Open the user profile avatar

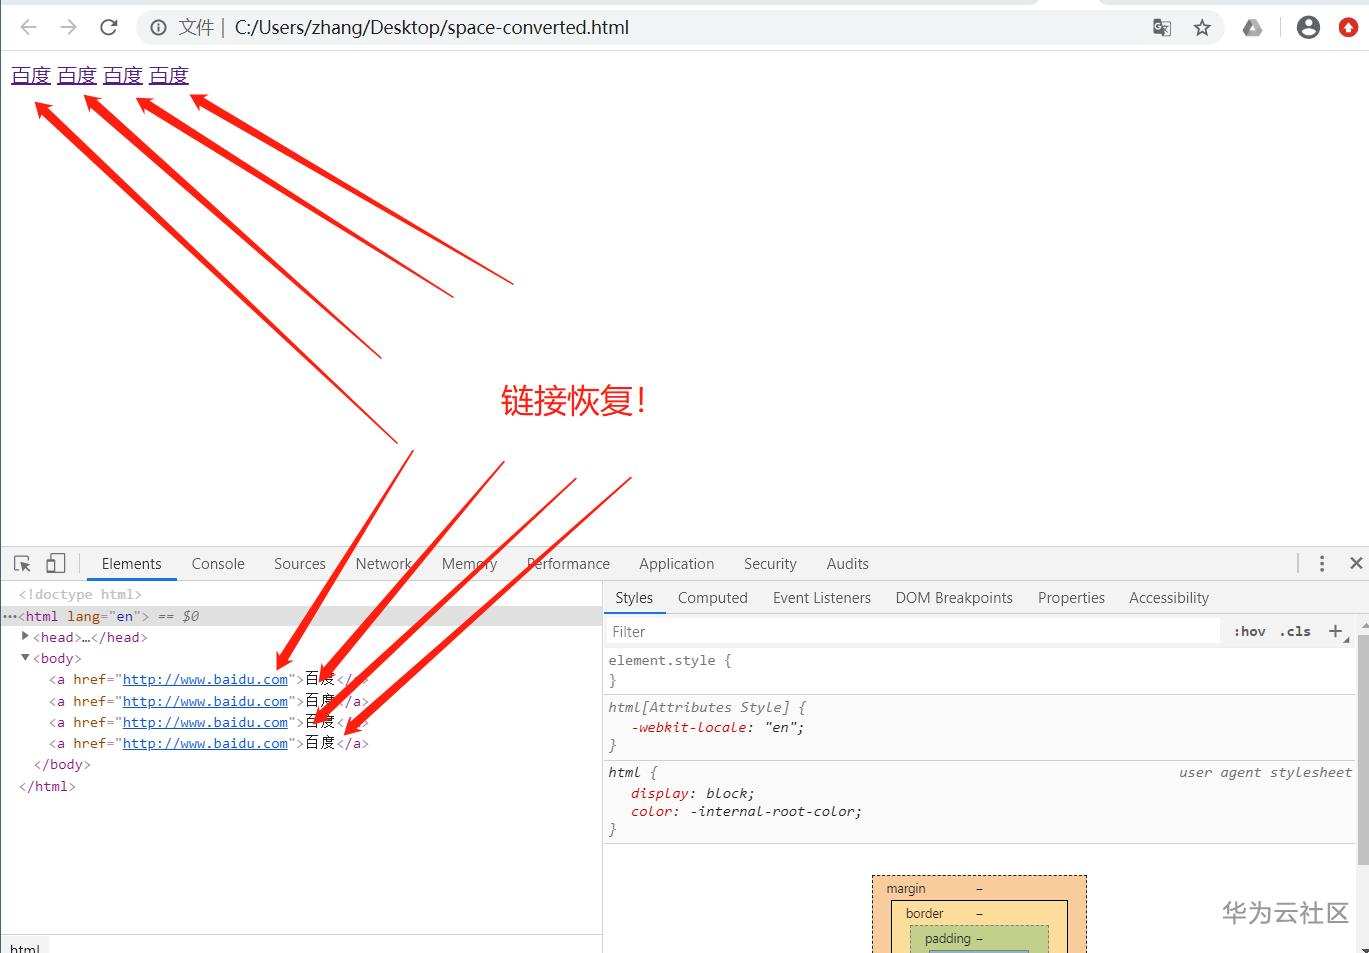coord(1308,28)
